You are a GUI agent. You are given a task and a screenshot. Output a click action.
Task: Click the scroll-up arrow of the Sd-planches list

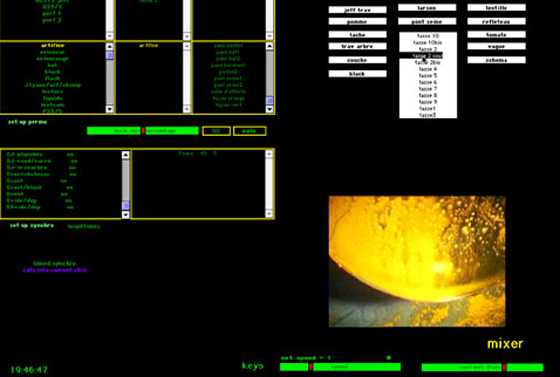click(x=125, y=155)
